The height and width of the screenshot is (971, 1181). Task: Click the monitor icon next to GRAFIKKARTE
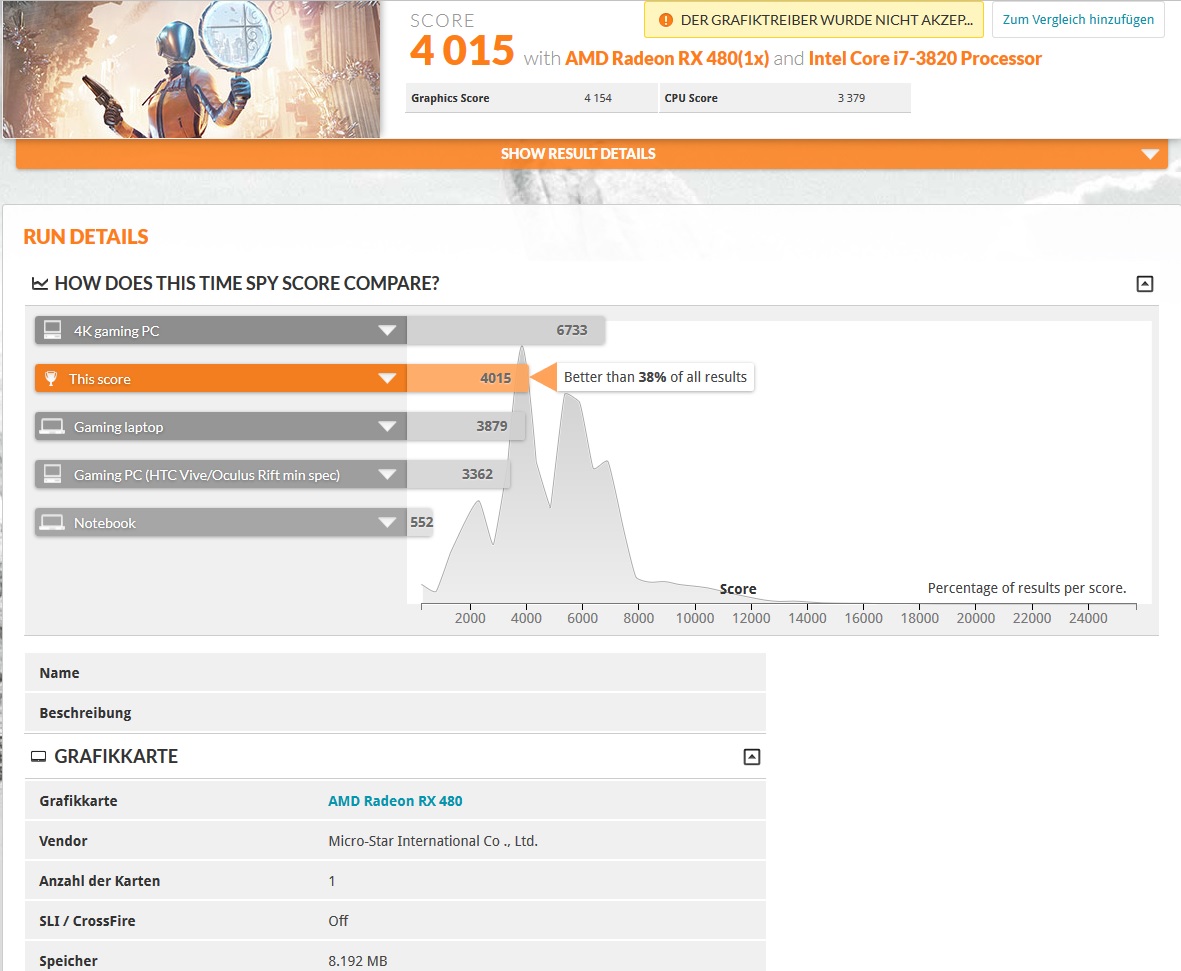point(38,756)
